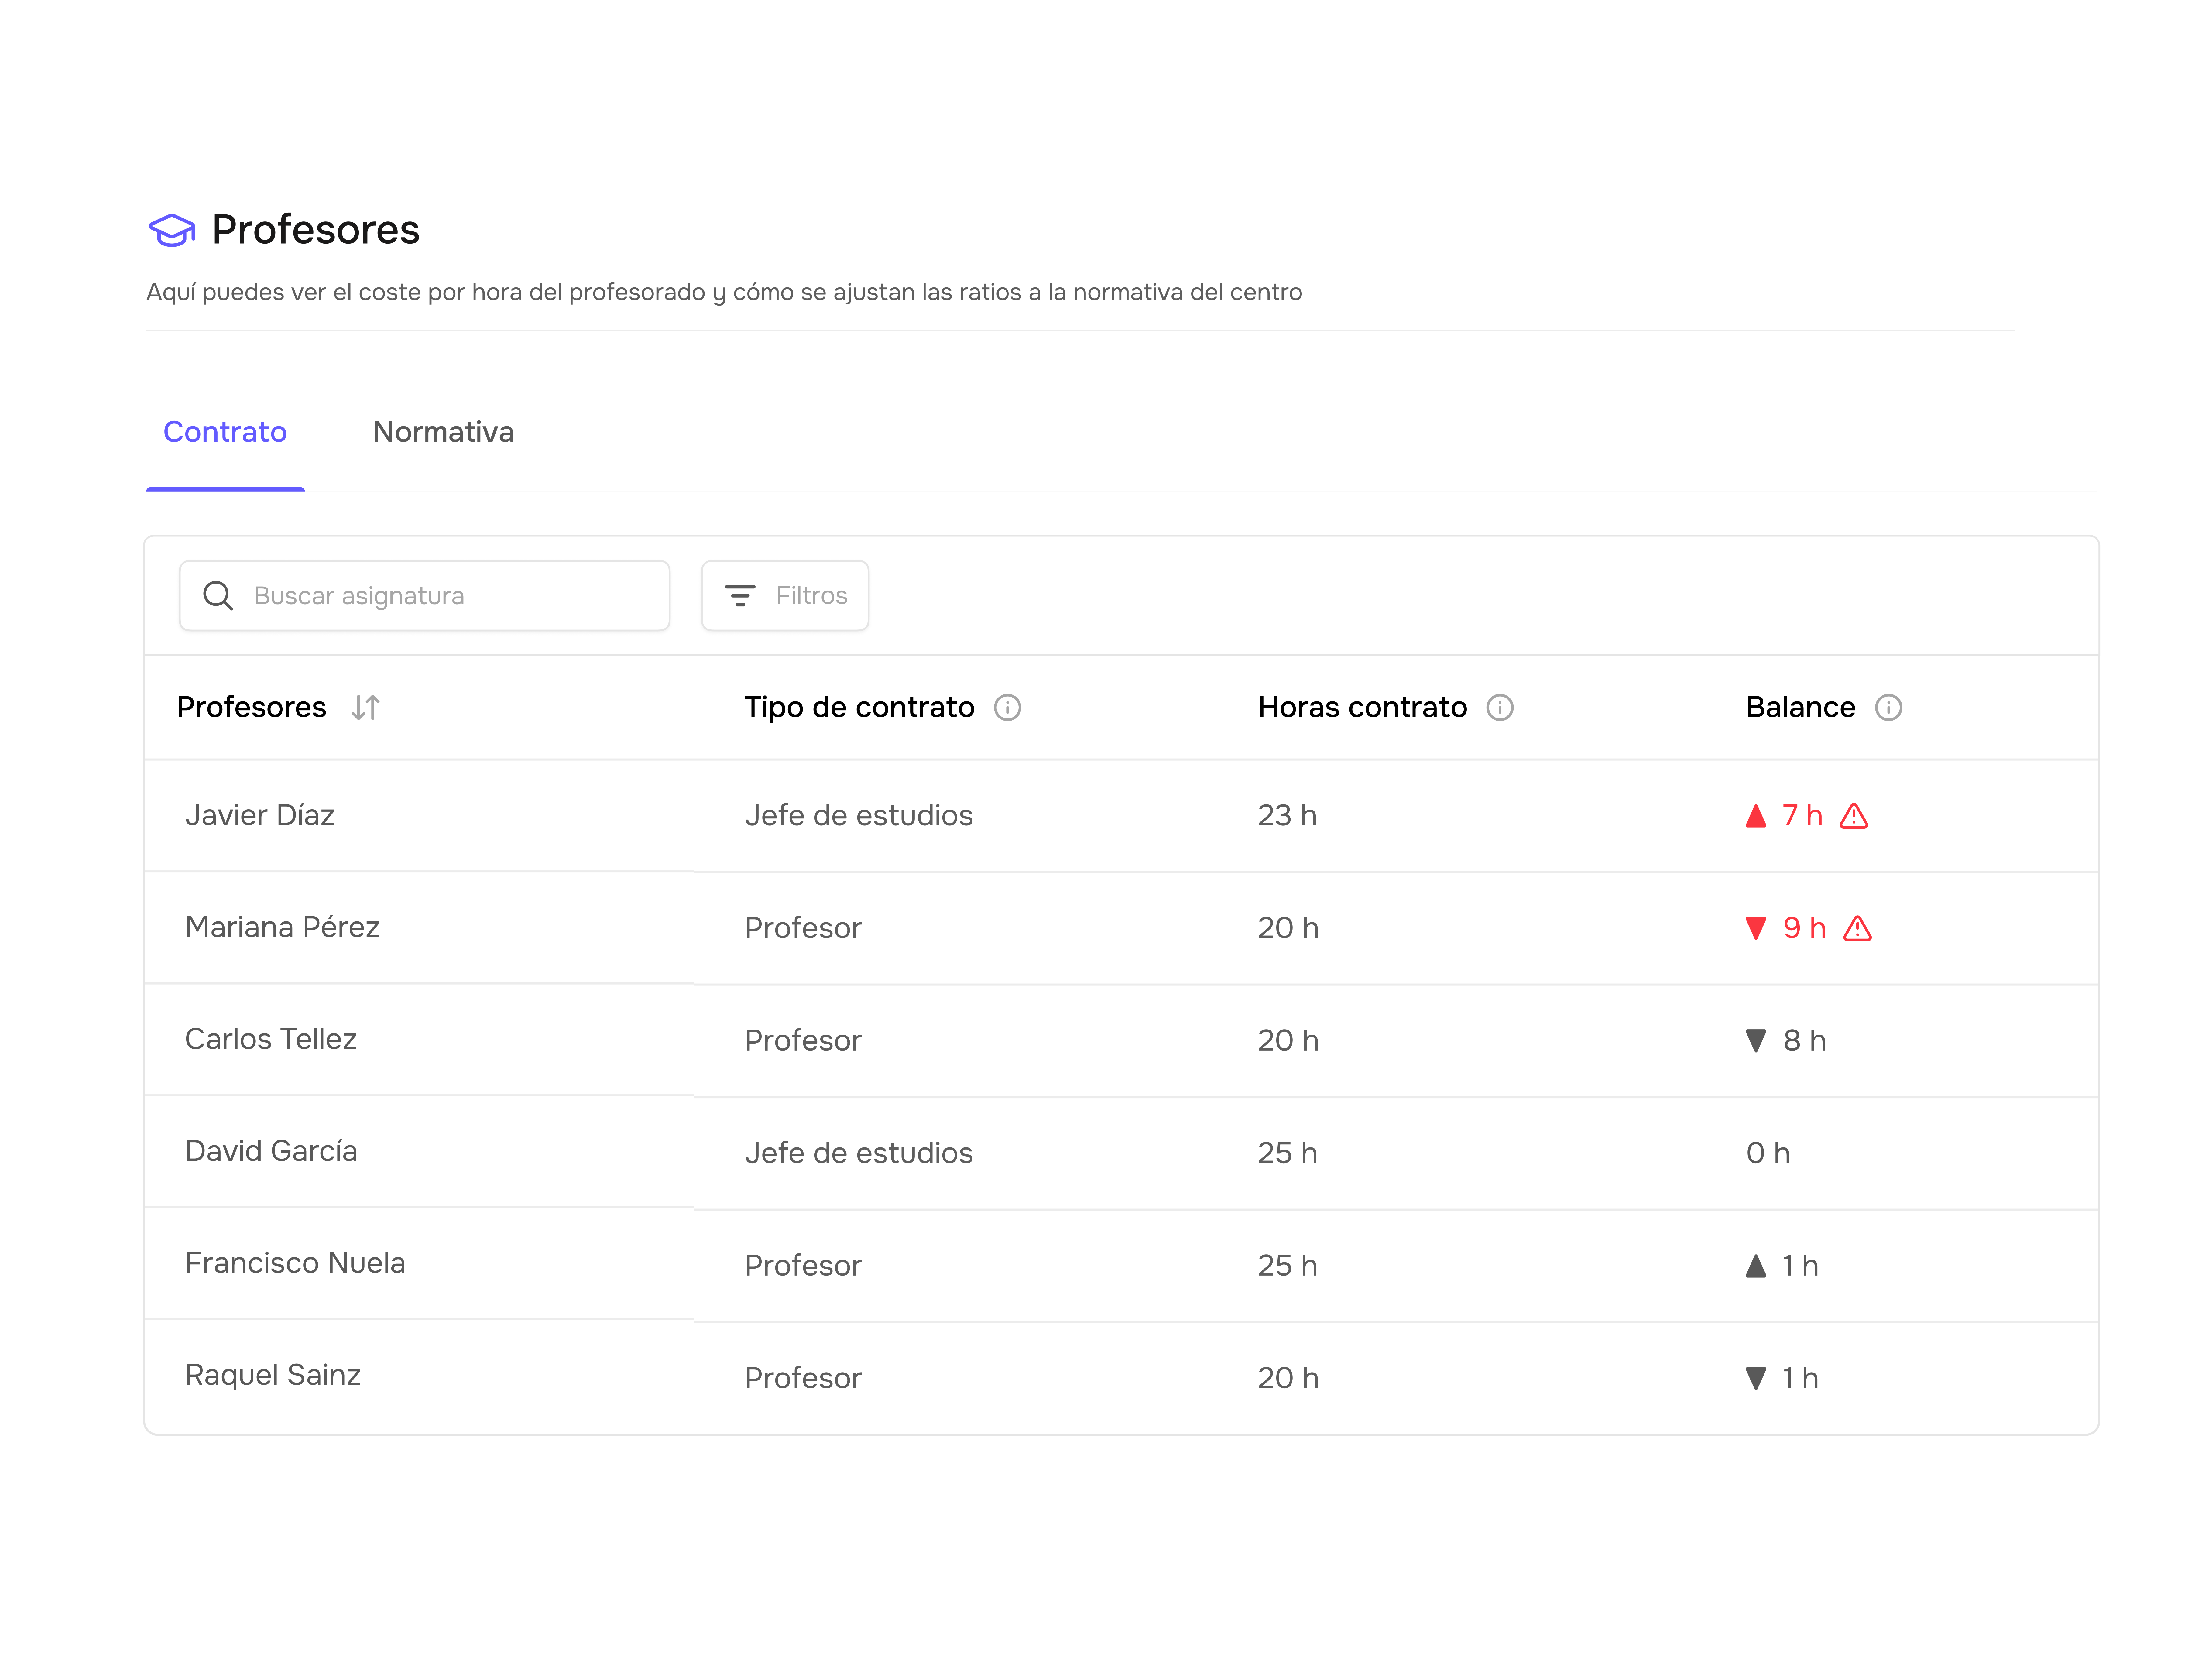Viewport: 2212px width, 1659px height.
Task: Click Profesor contract type for Raquel Sainz
Action: (803, 1379)
